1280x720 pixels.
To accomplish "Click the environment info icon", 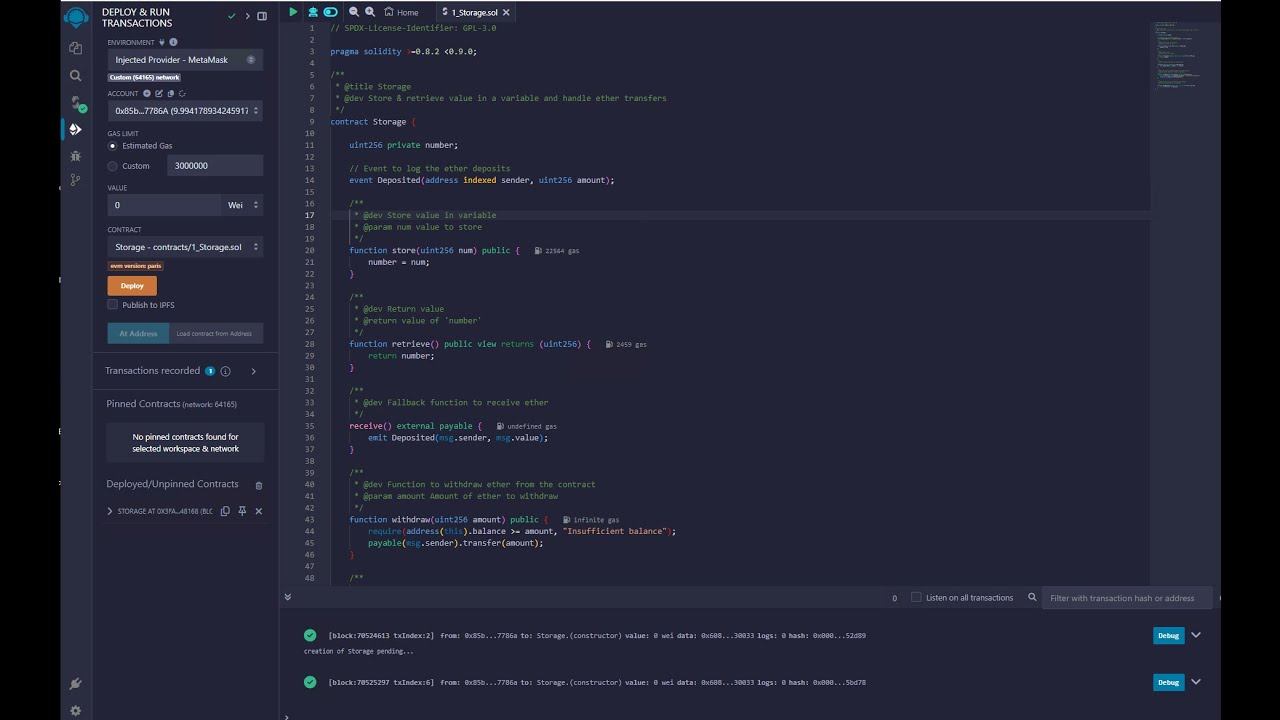I will pyautogui.click(x=173, y=42).
